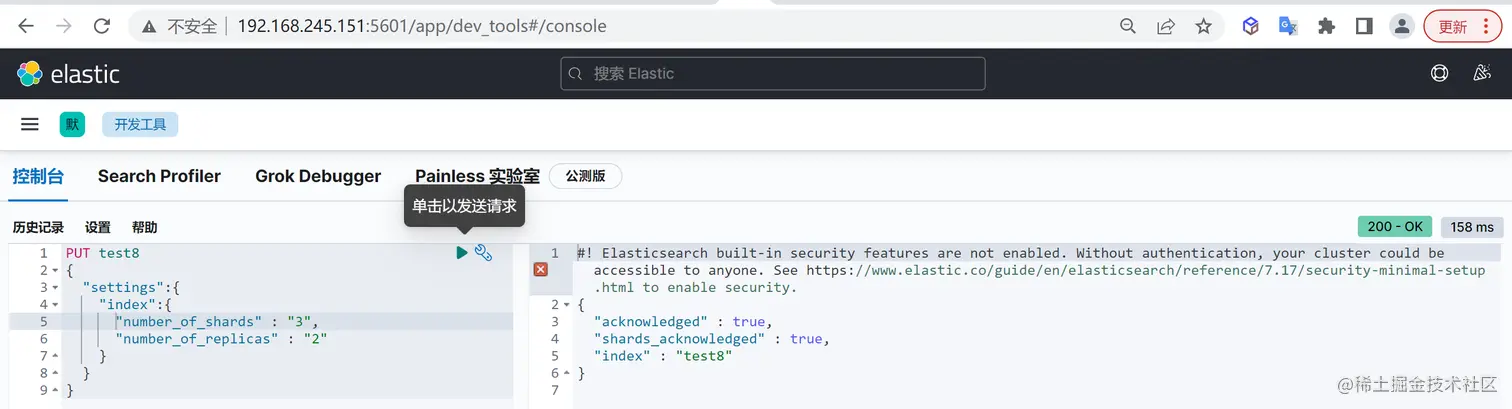Viewport: 1512px width, 409px height.
Task: Switch to the Painless 实验室 tab
Action: (x=477, y=176)
